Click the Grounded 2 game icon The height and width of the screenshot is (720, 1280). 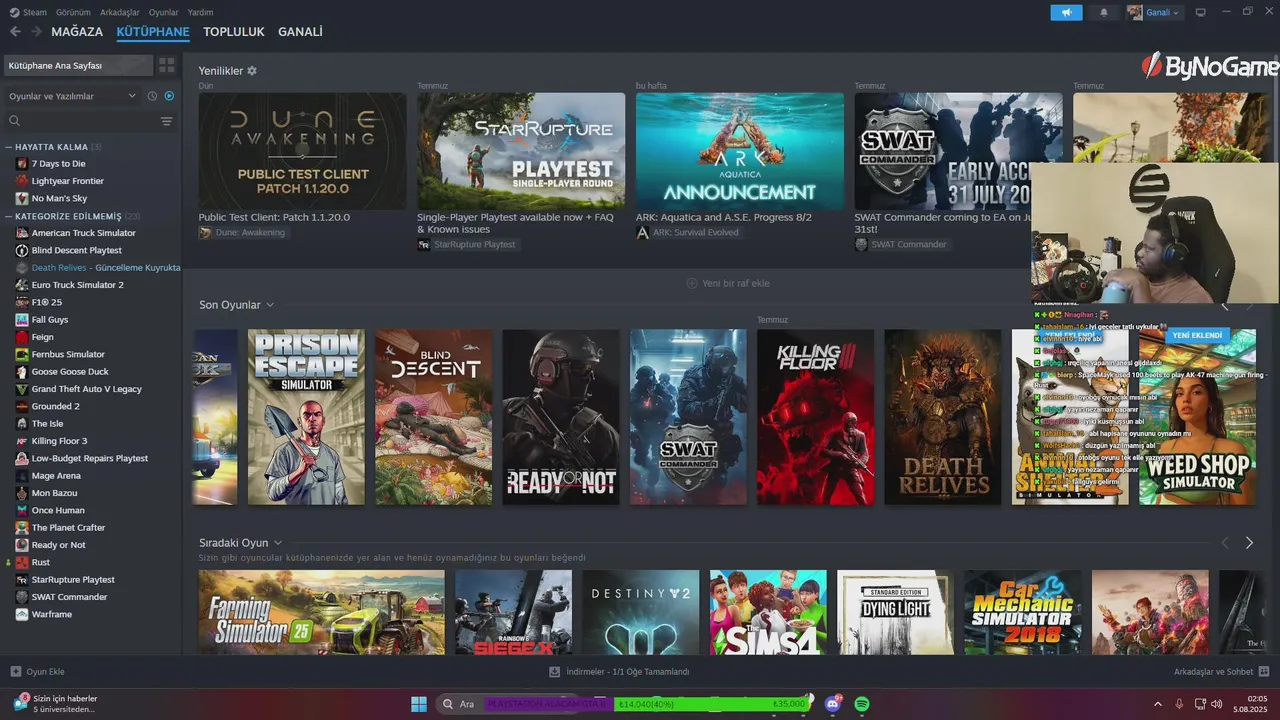coord(22,406)
